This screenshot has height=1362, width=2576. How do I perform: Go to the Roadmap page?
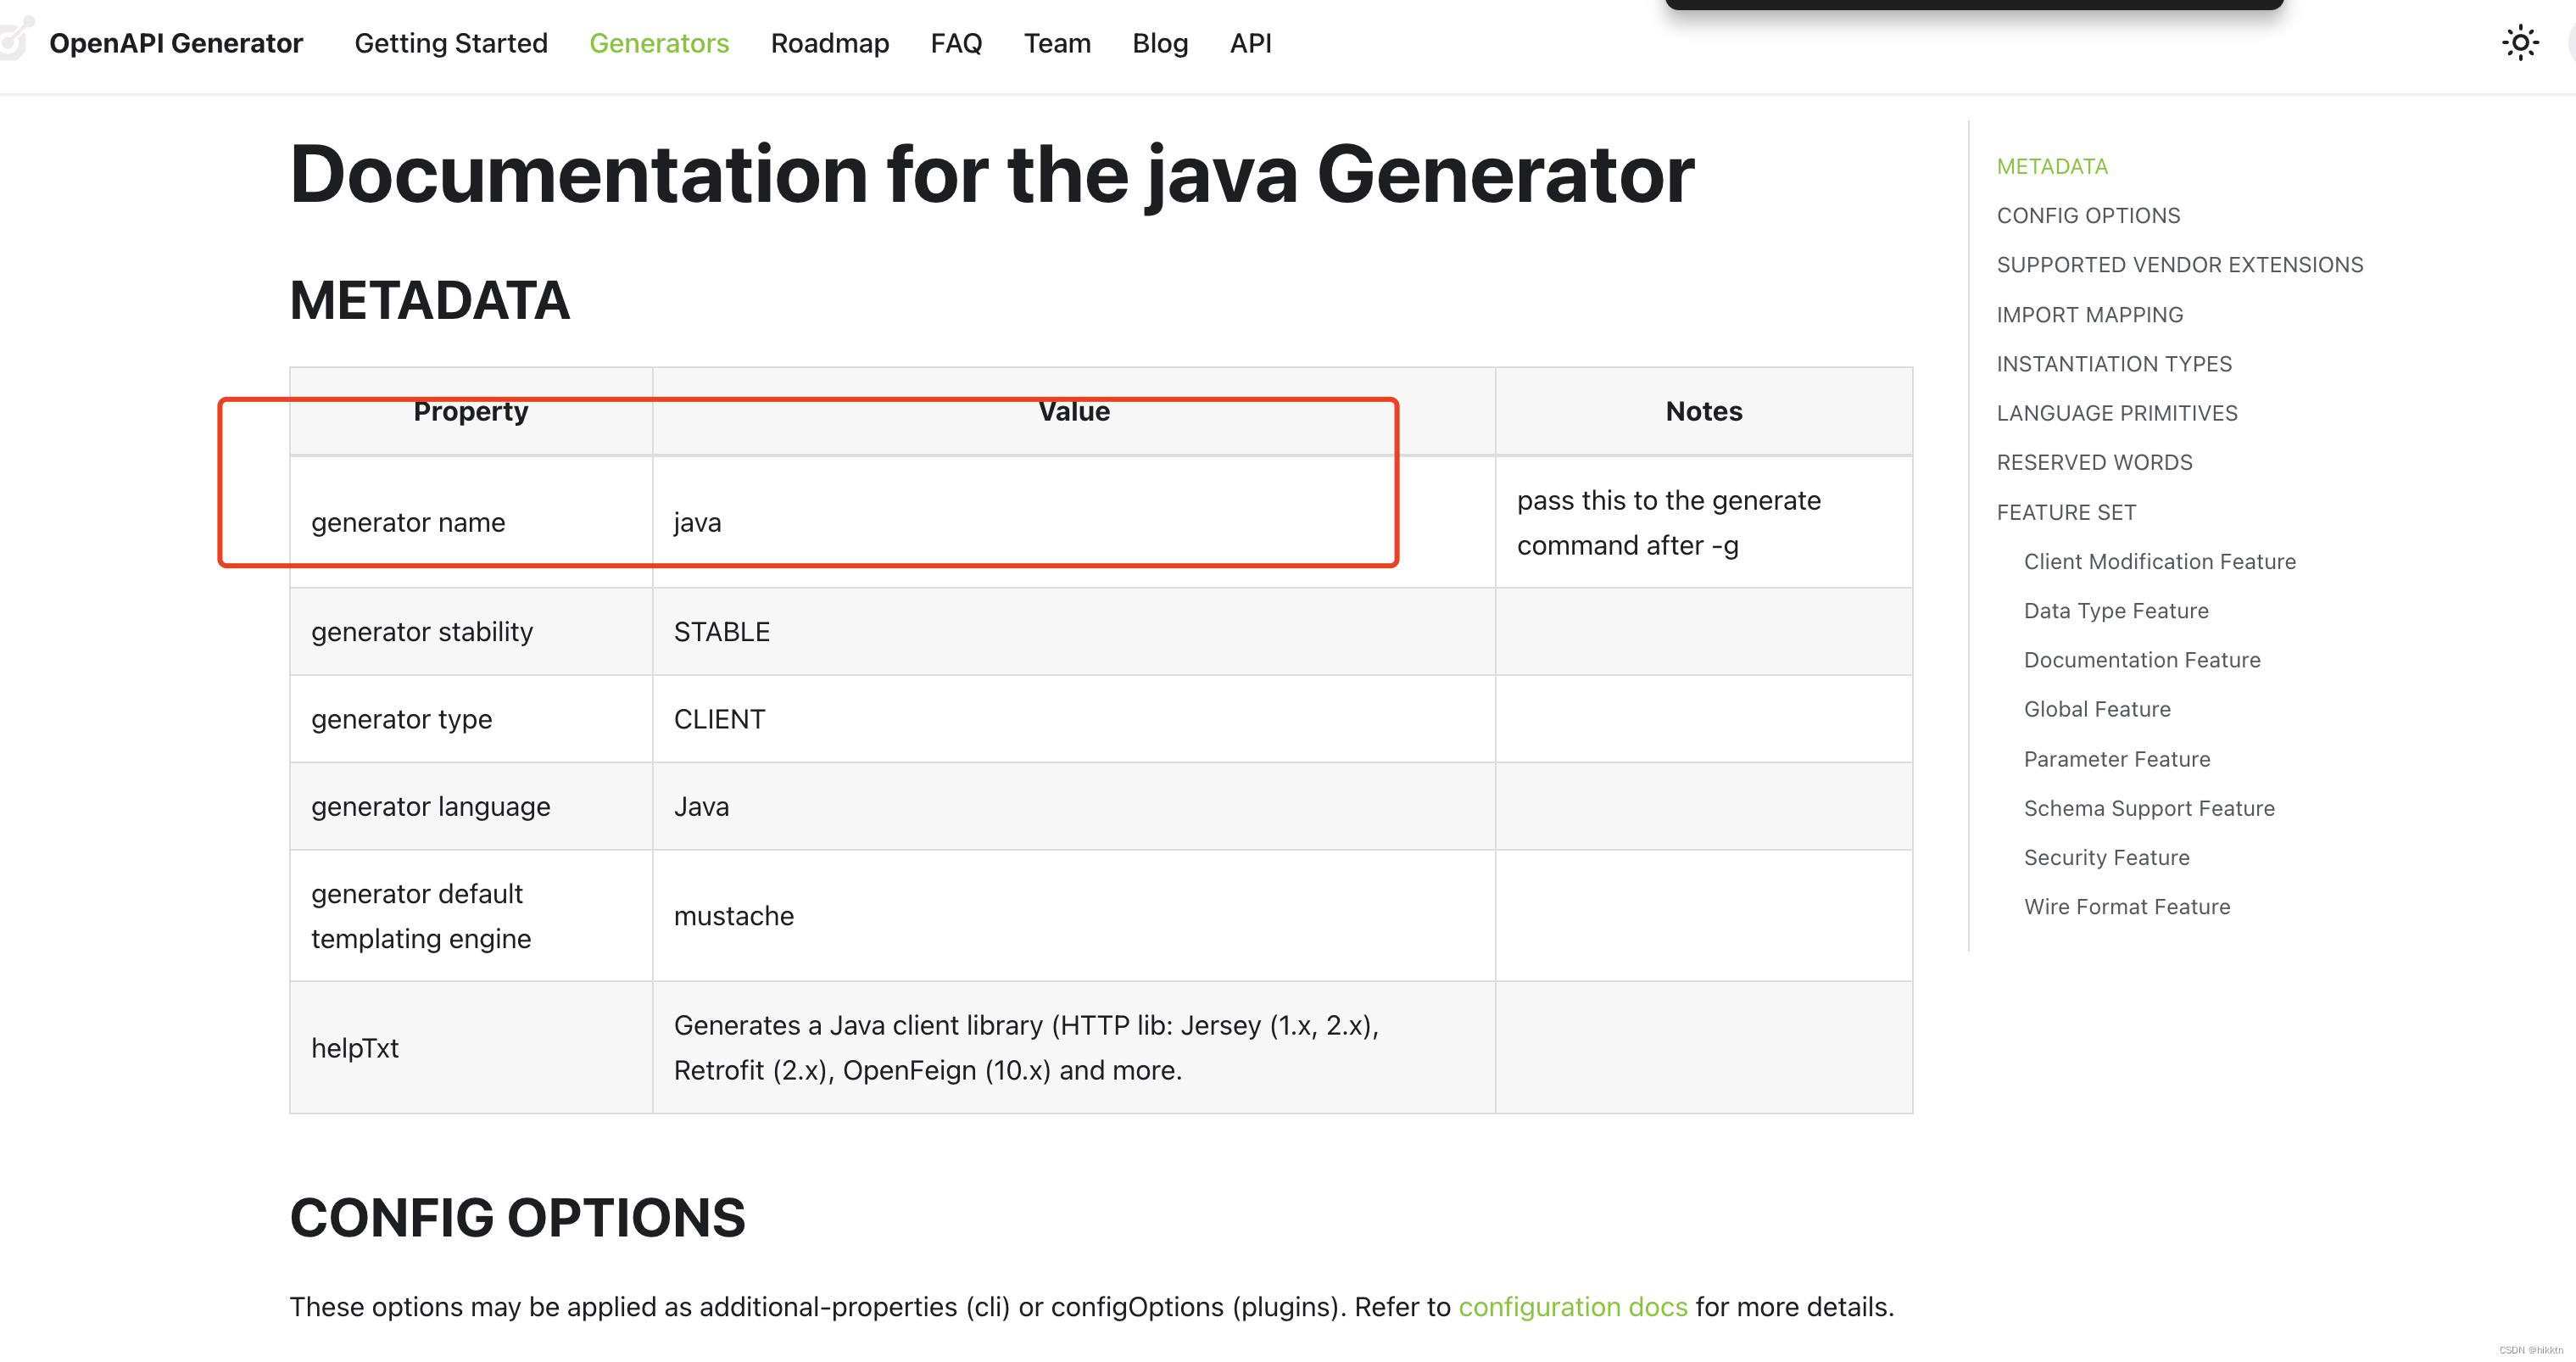coord(829,43)
